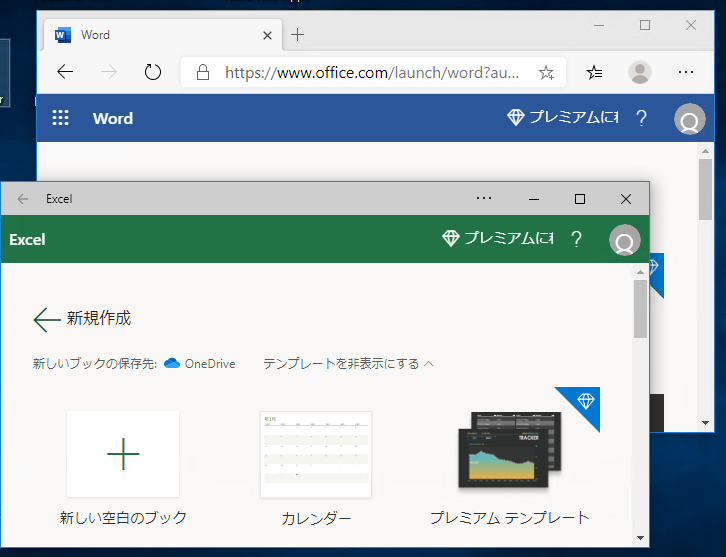Minimize the Excel window

pyautogui.click(x=534, y=199)
